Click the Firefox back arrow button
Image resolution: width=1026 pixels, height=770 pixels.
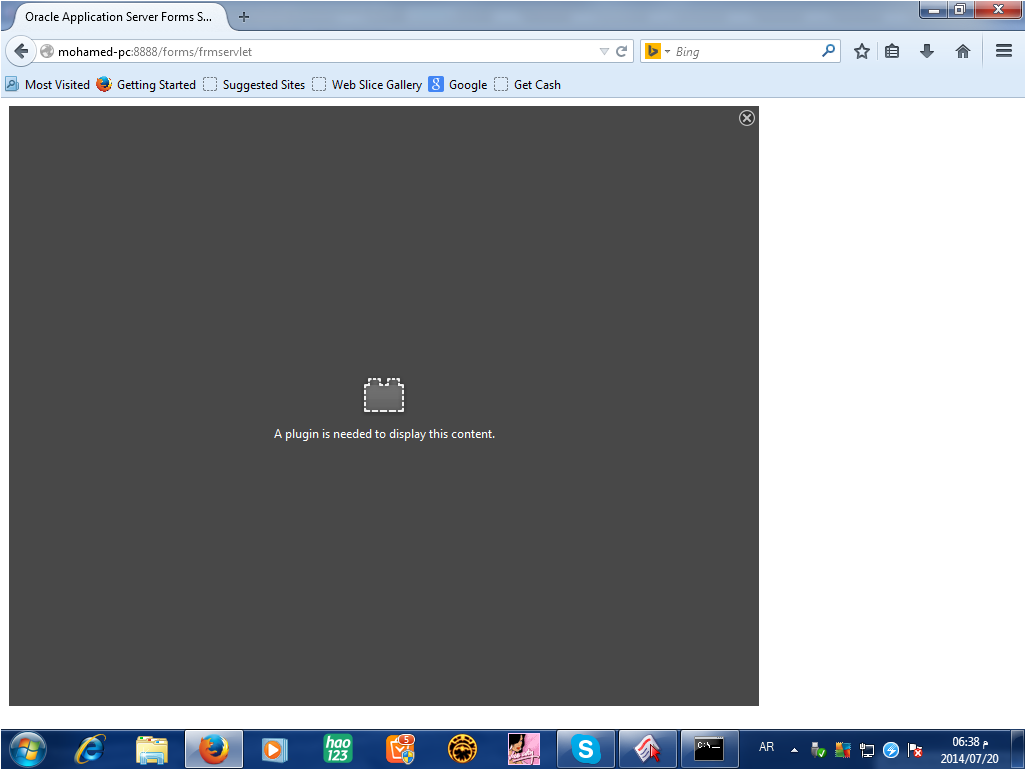click(20, 51)
